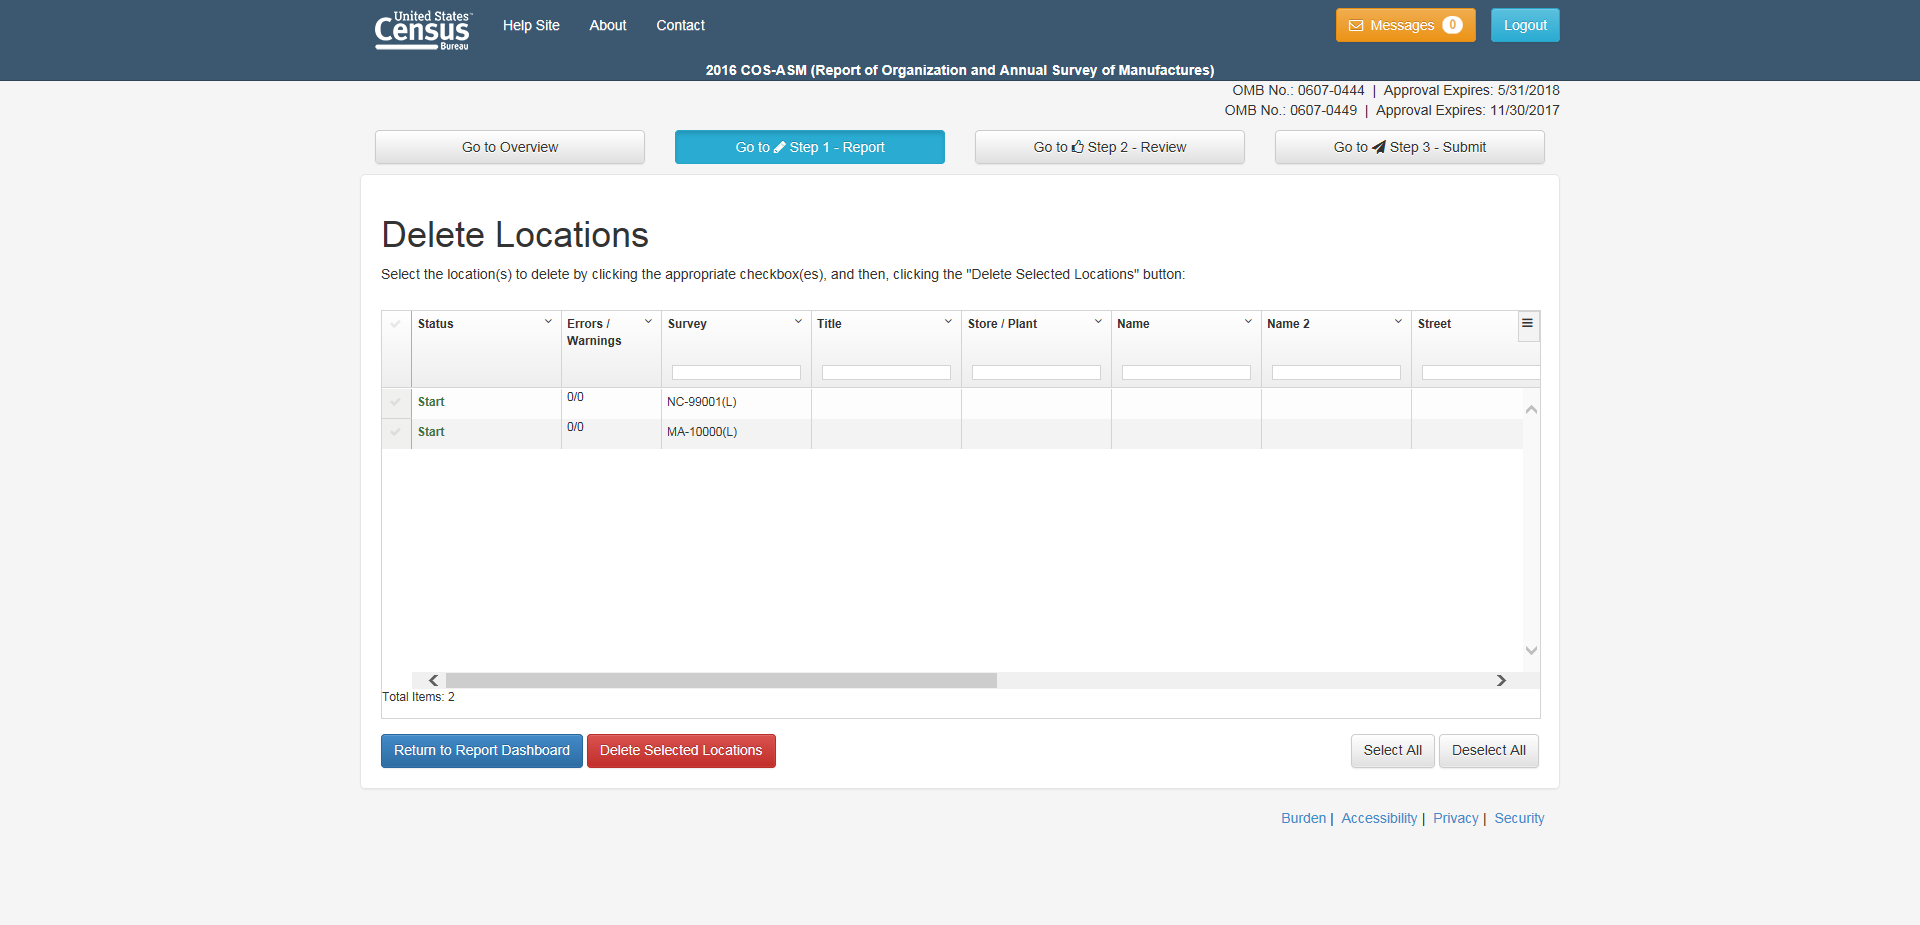The width and height of the screenshot is (1920, 925).
Task: Click the right arrow of horizontal scrollbar
Action: point(1501,680)
